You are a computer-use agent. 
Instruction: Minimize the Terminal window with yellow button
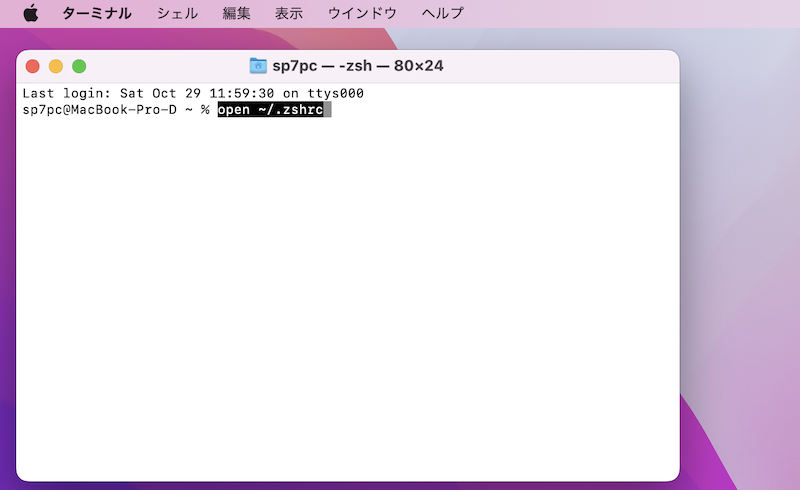56,66
